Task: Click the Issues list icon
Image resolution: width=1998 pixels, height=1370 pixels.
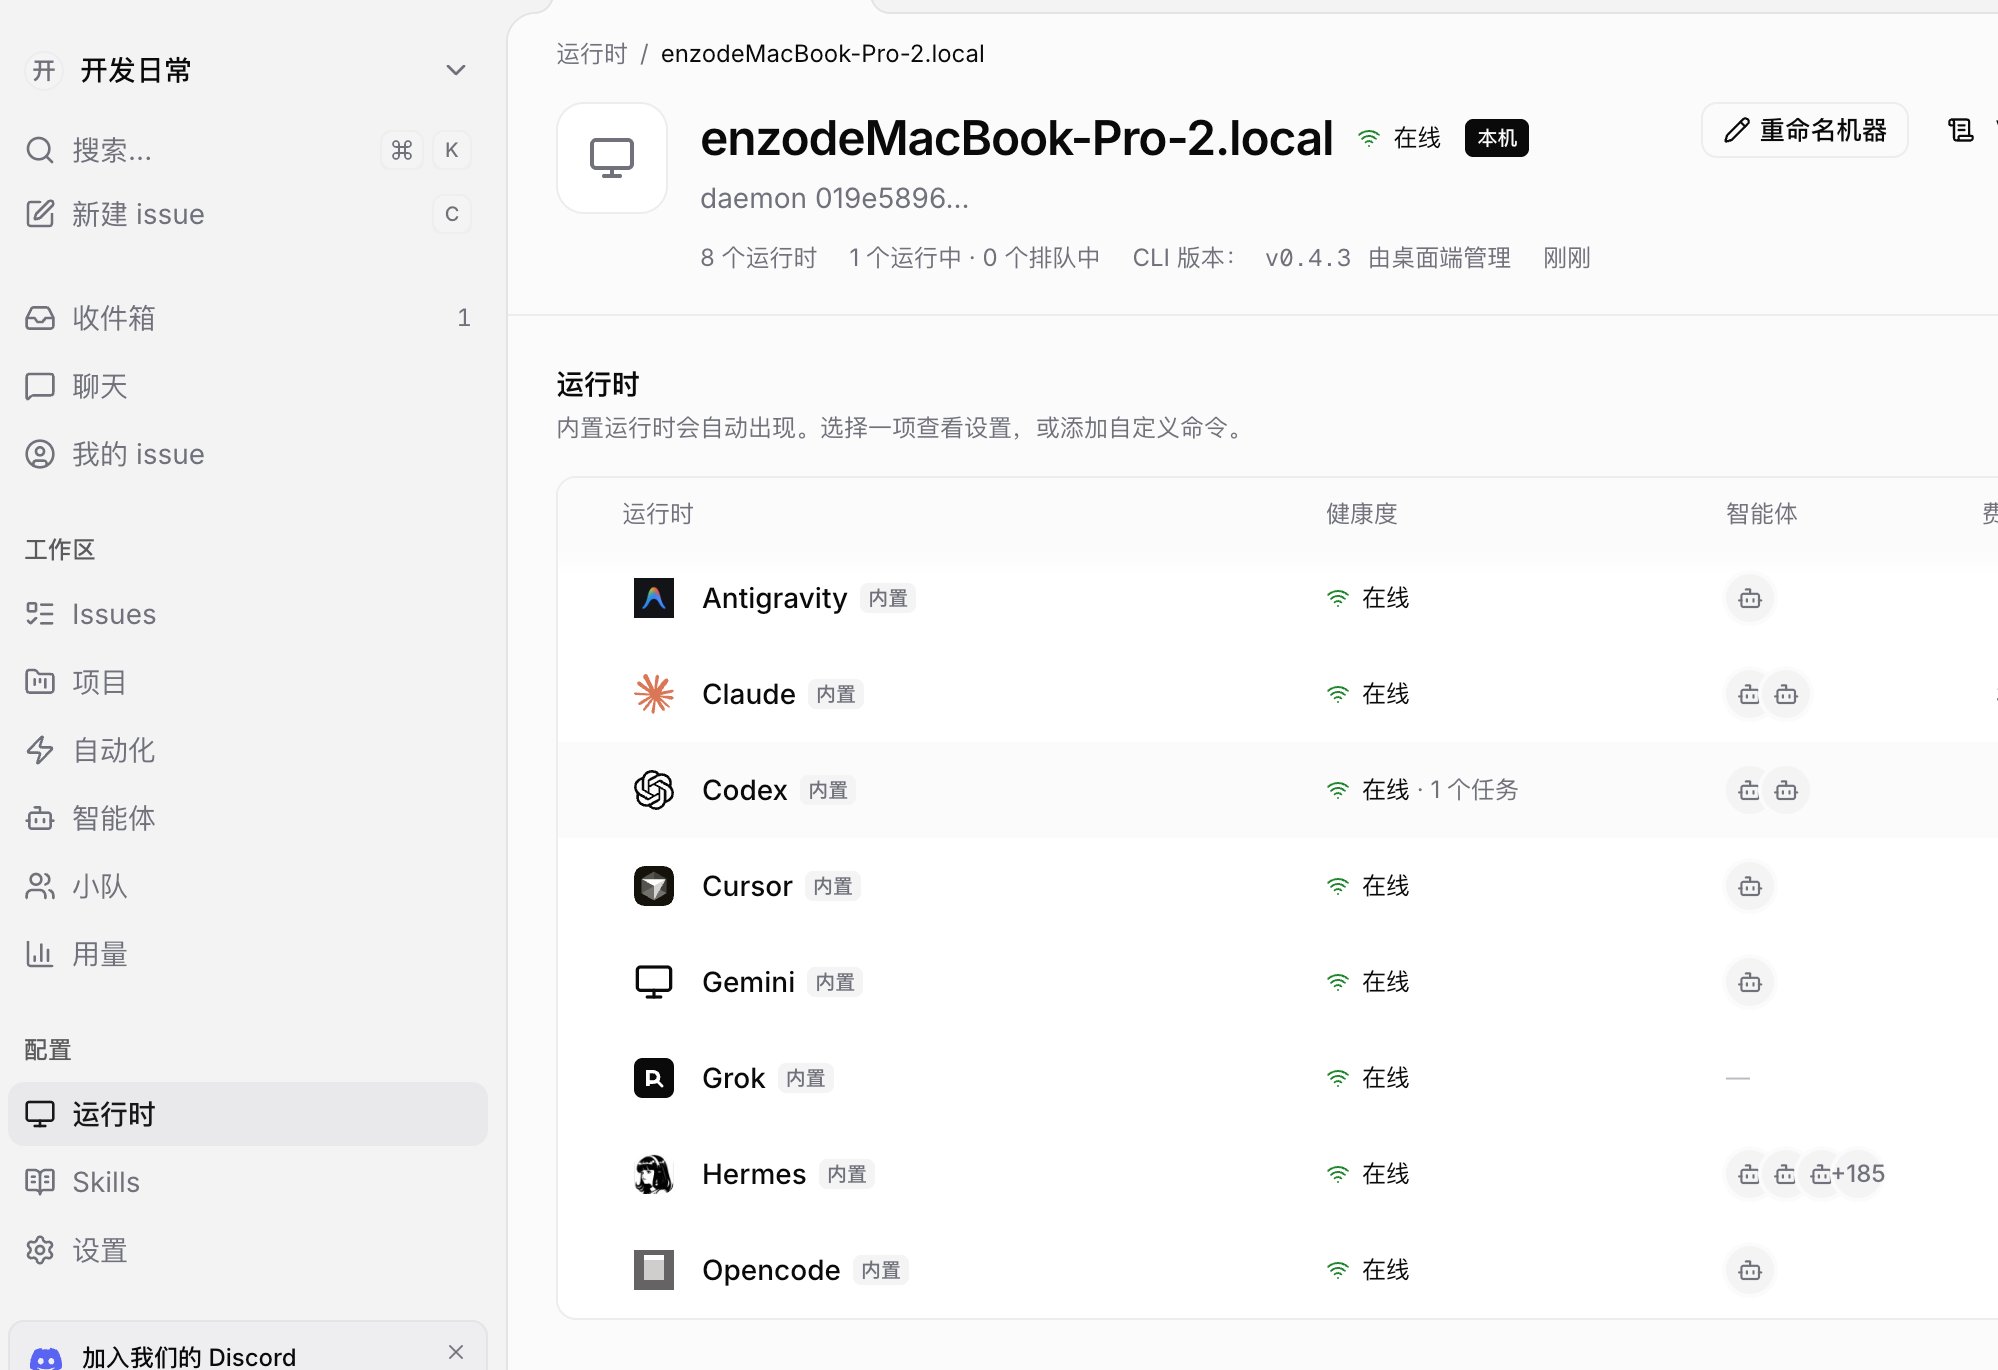Action: coord(40,614)
